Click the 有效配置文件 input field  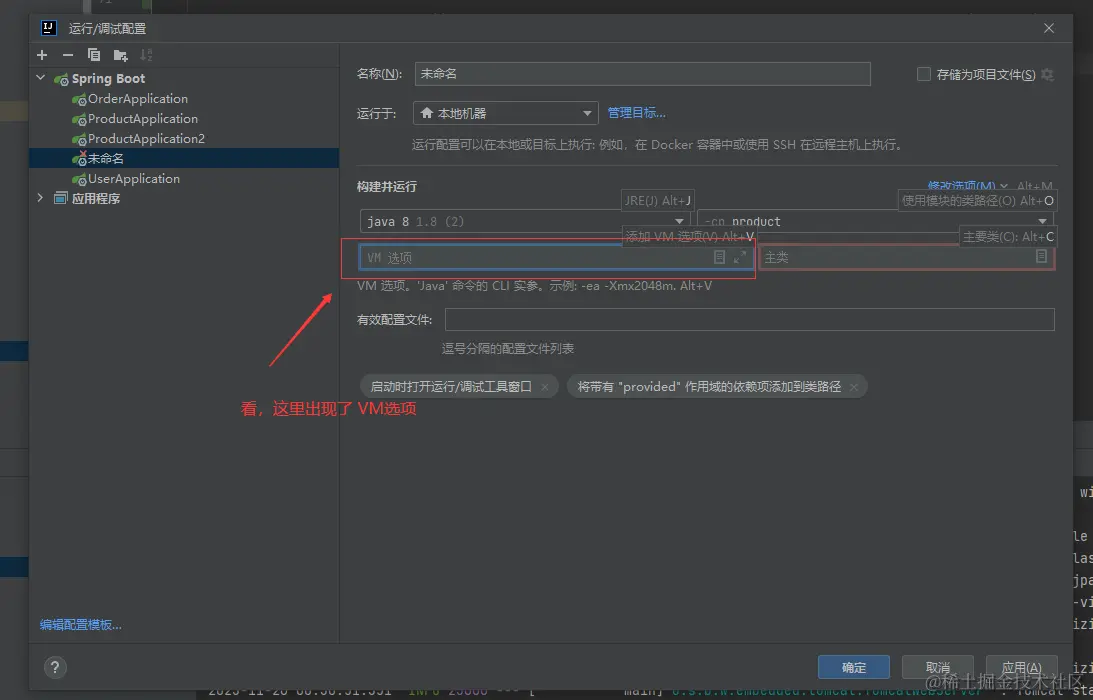749,319
